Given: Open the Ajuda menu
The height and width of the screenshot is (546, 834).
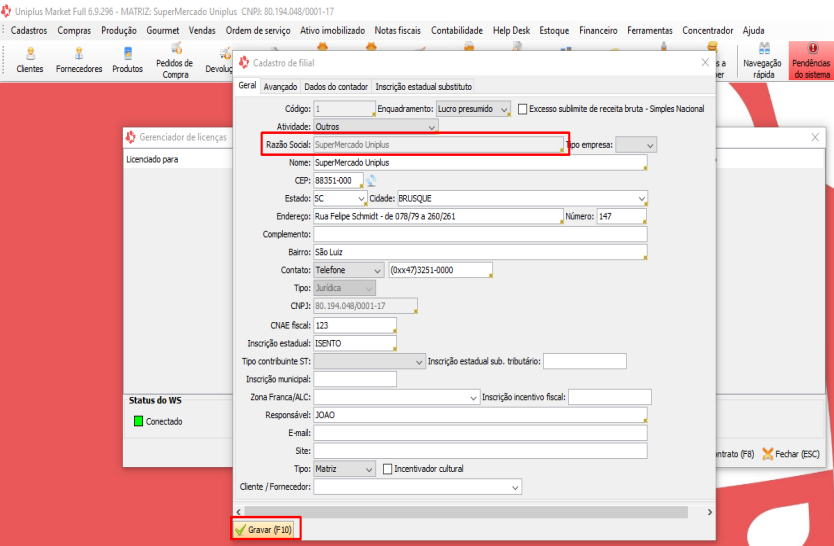Looking at the screenshot, I should tap(753, 30).
